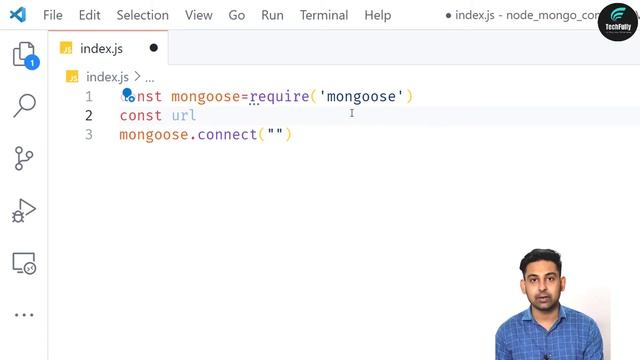Viewport: 640px width, 360px height.
Task: Open the Source Control view
Action: 24,158
